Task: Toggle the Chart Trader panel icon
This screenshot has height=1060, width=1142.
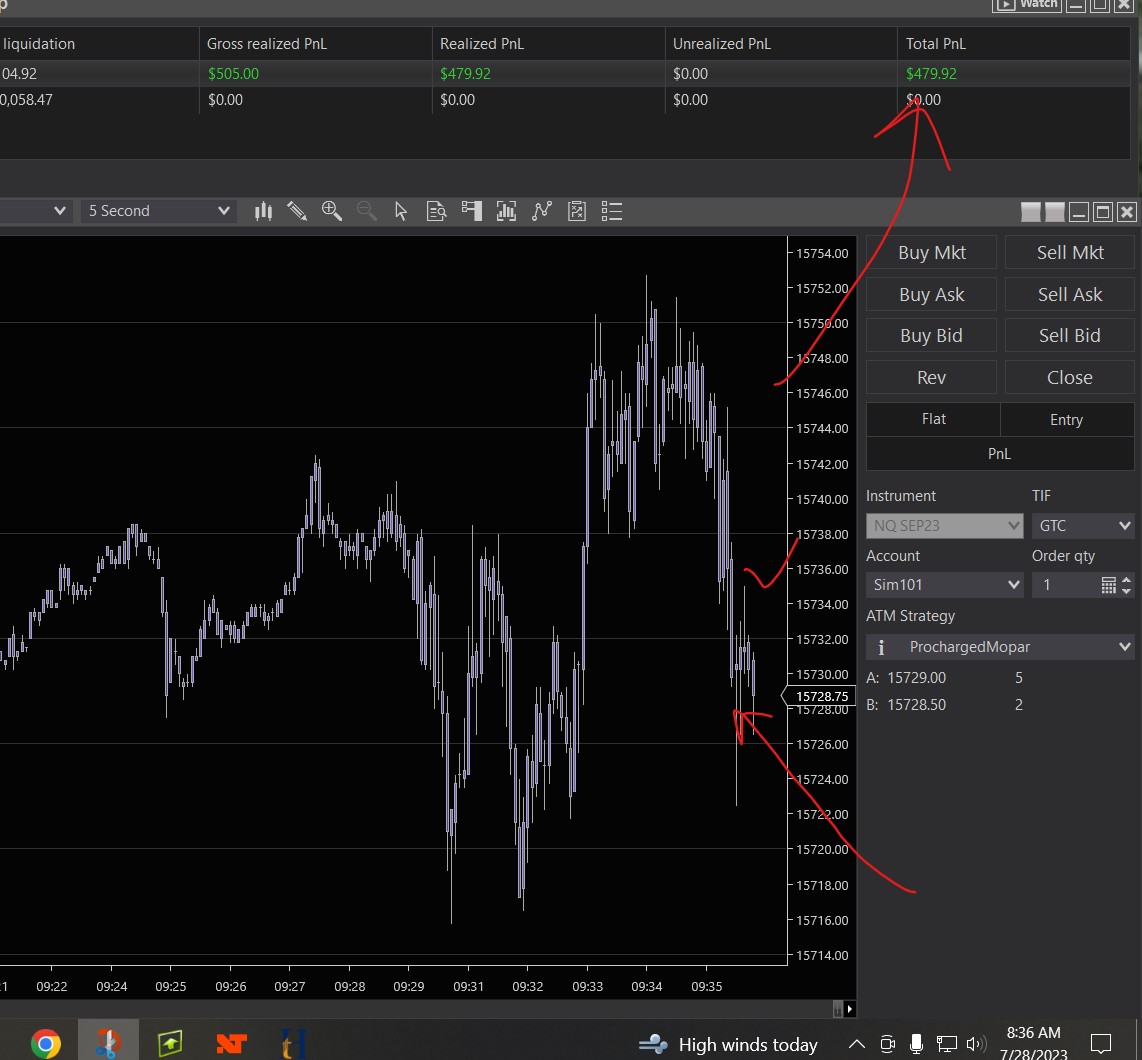Action: (471, 211)
